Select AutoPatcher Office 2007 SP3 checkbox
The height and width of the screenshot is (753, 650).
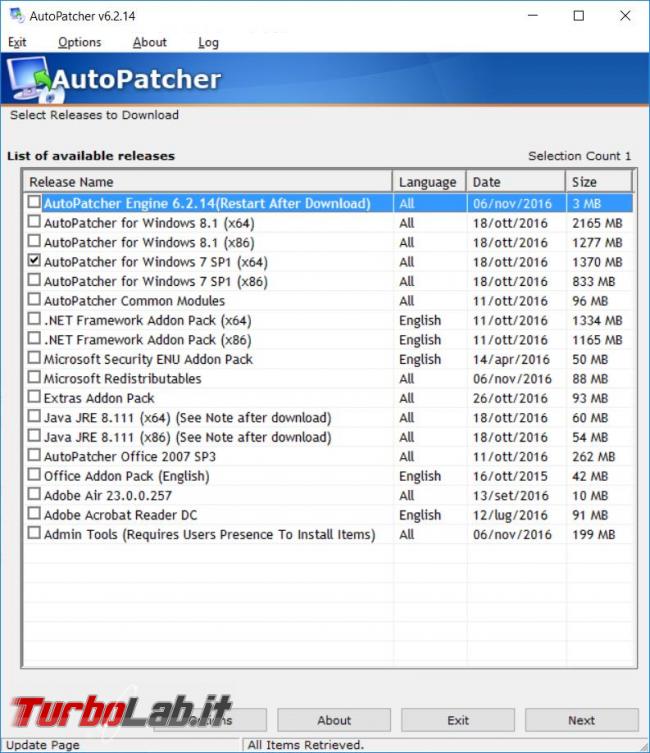[34, 455]
